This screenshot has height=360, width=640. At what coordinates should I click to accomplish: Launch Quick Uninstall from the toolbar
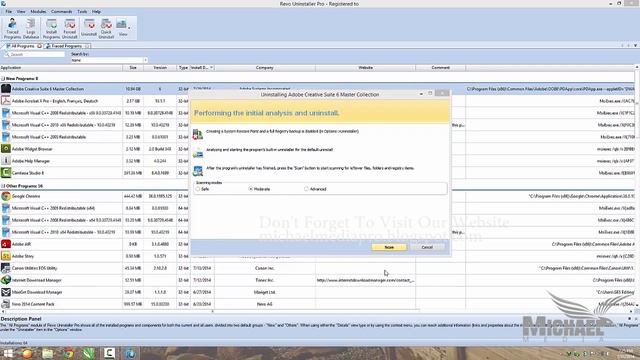pos(106,29)
